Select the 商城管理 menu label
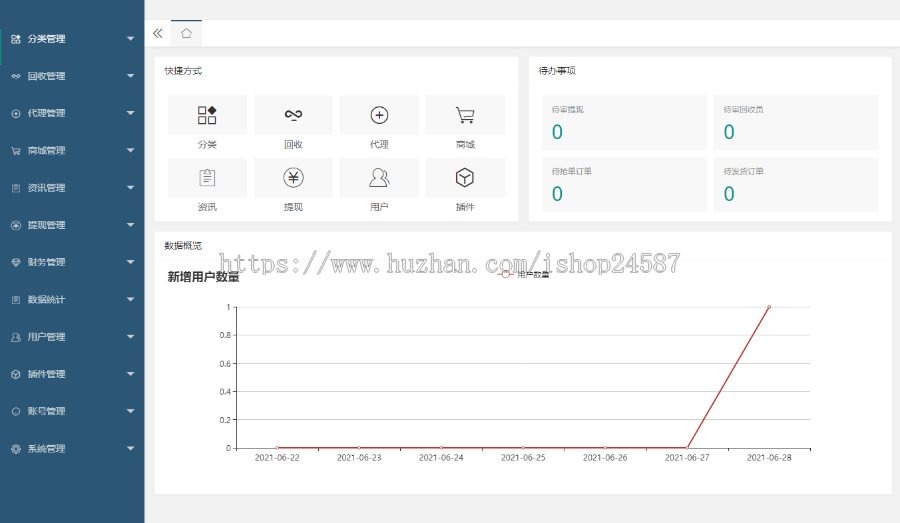 (x=46, y=150)
